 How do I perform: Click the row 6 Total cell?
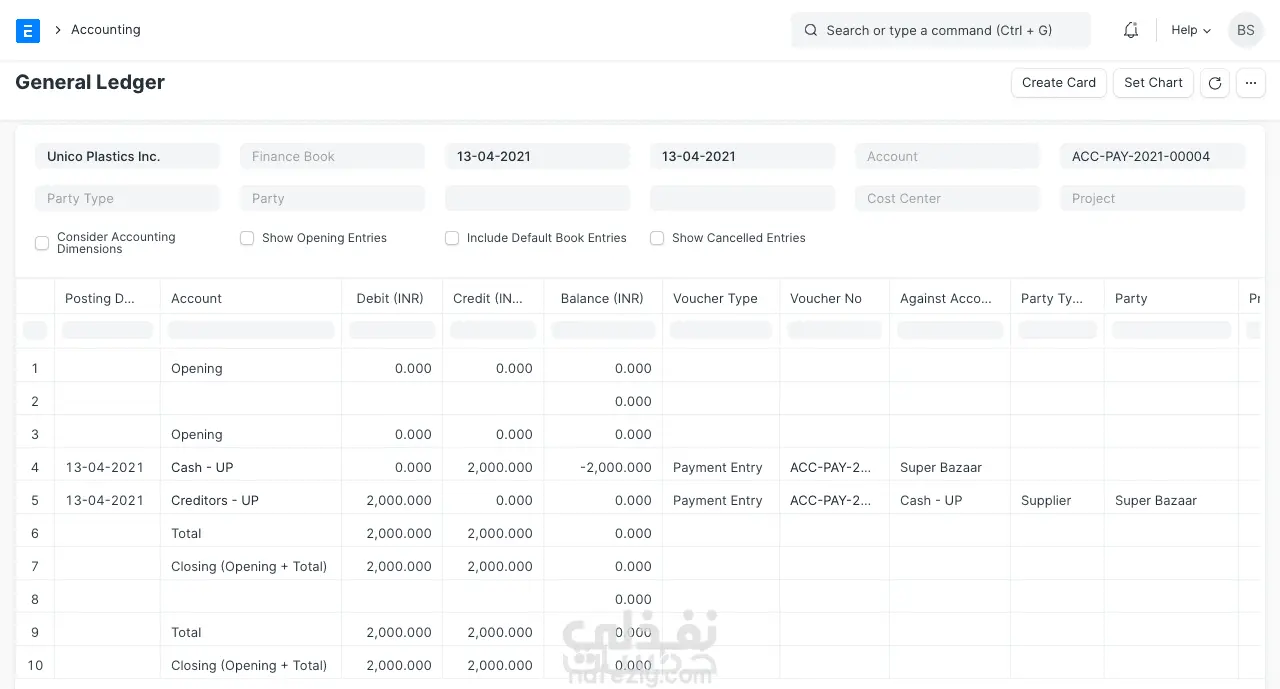pyautogui.click(x=251, y=533)
